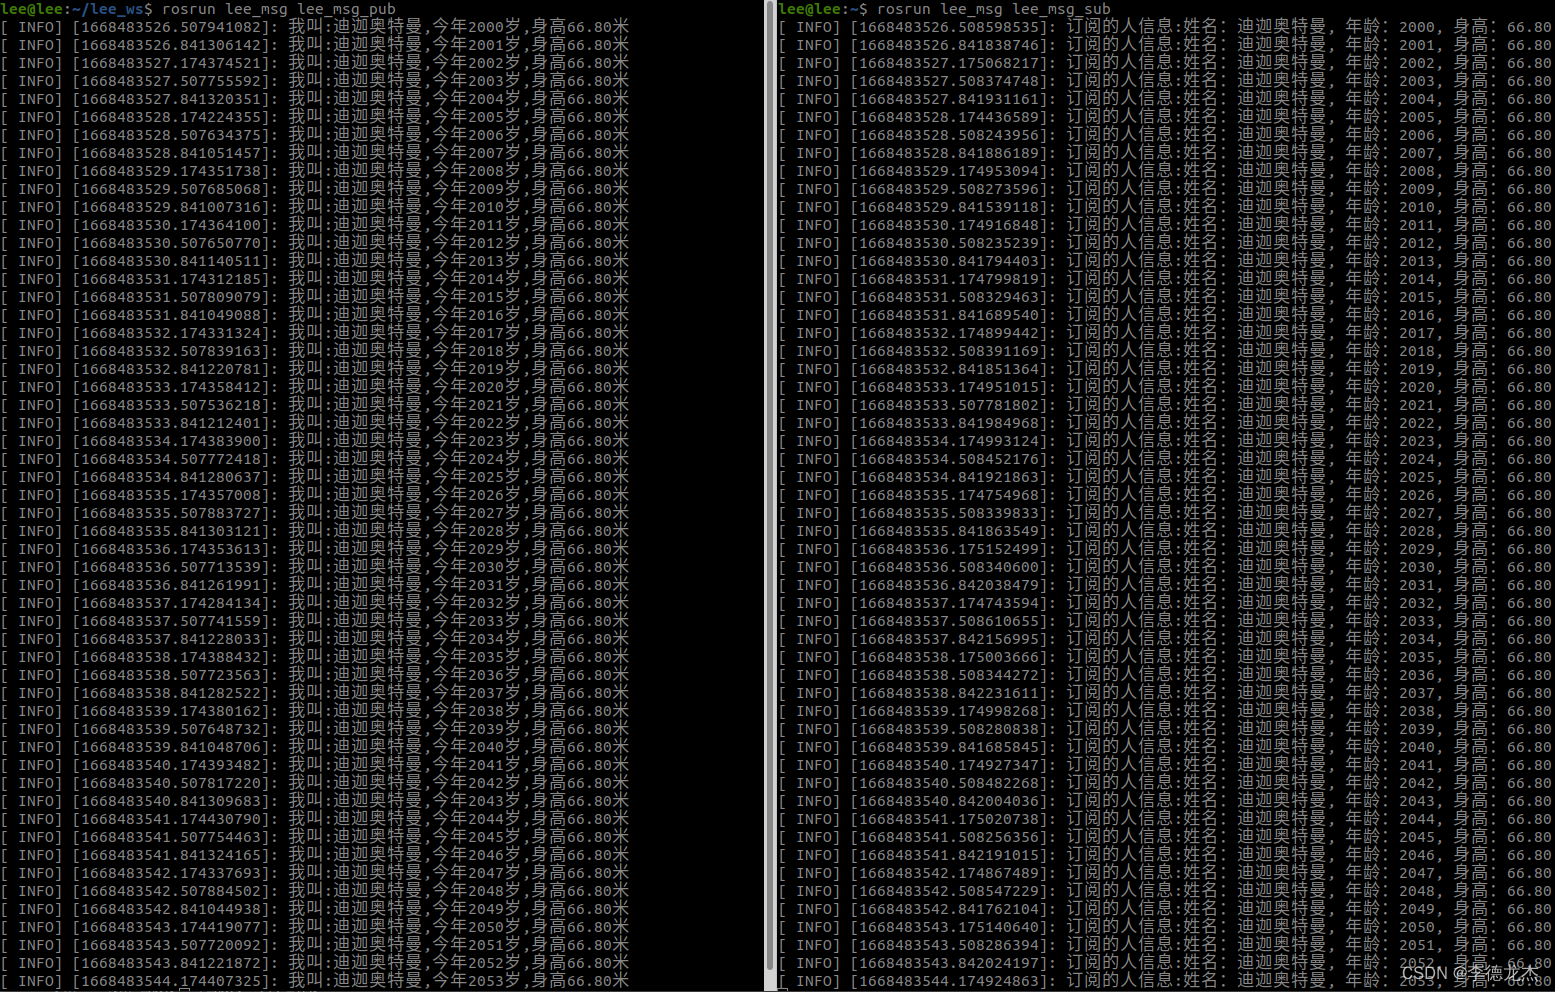The height and width of the screenshot is (992, 1555).
Task: Click subscriber line with 年龄: 2050
Action: [x=1166, y=927]
